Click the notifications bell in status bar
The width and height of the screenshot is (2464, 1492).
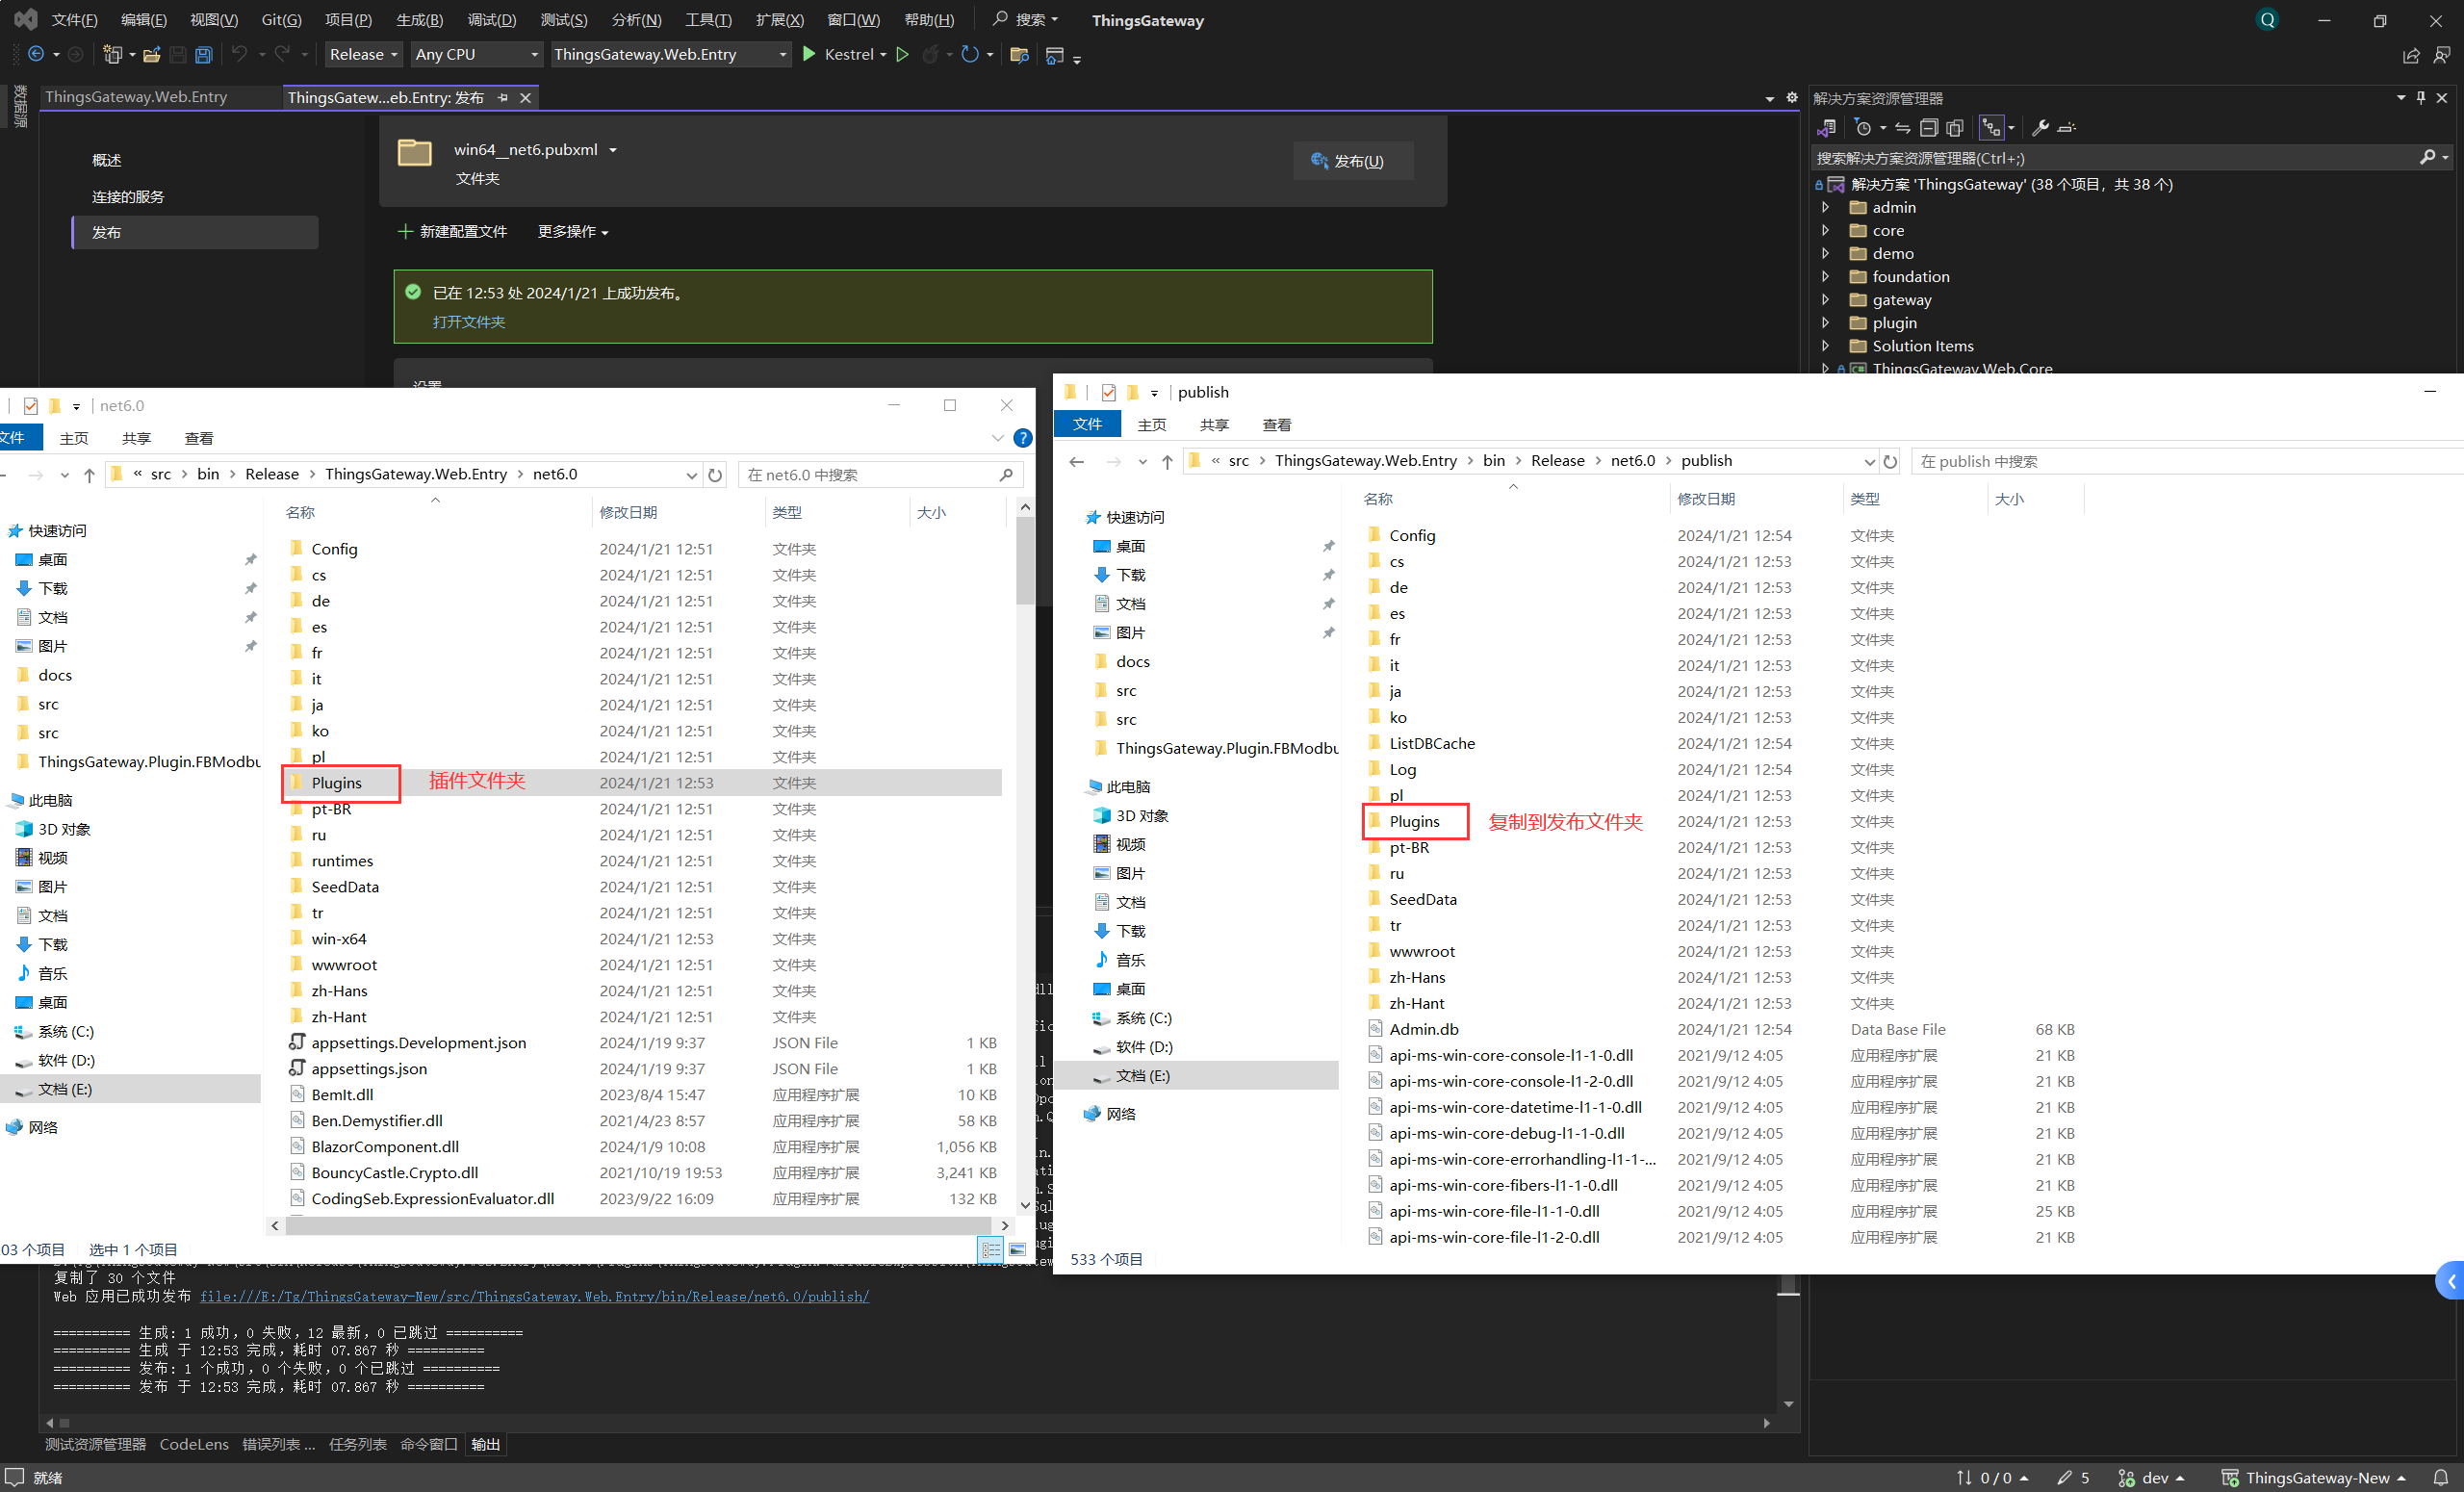(2440, 1477)
